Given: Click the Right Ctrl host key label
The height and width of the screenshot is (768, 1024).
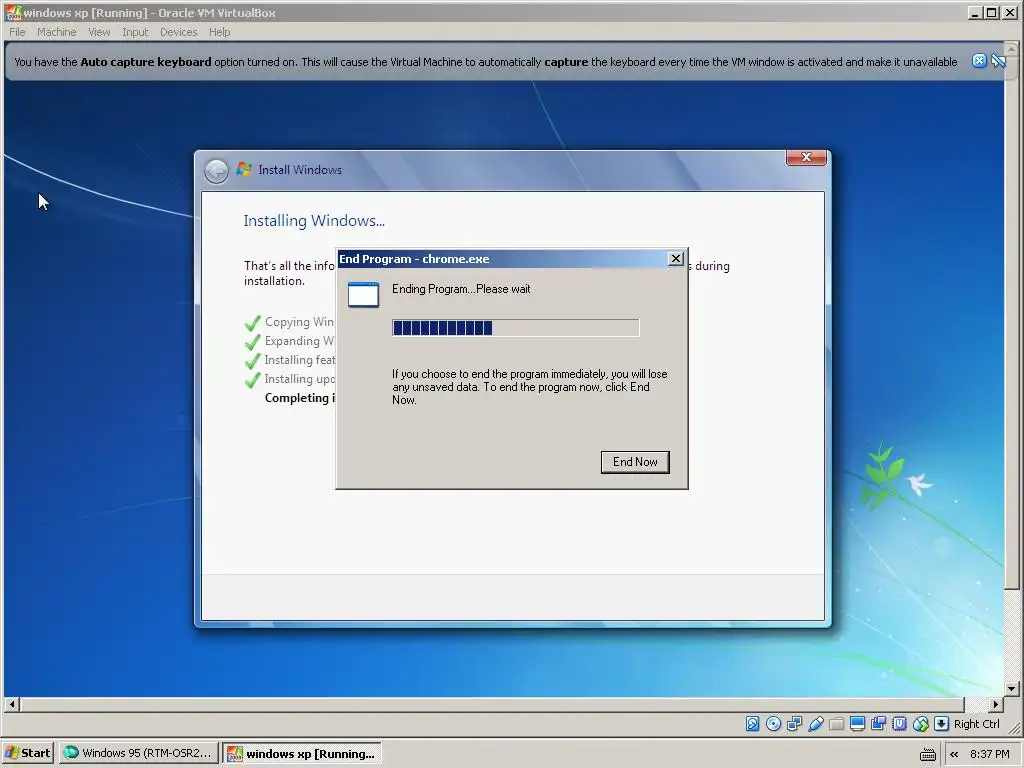Looking at the screenshot, I should pos(976,724).
